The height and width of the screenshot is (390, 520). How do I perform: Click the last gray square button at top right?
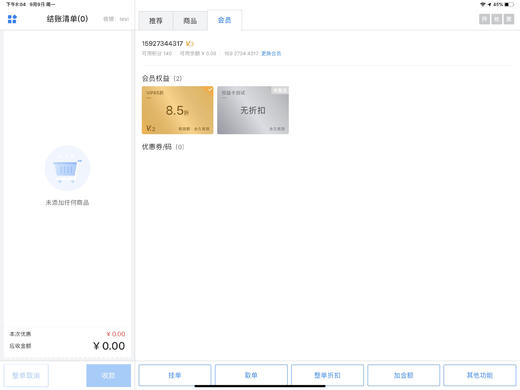[509, 19]
